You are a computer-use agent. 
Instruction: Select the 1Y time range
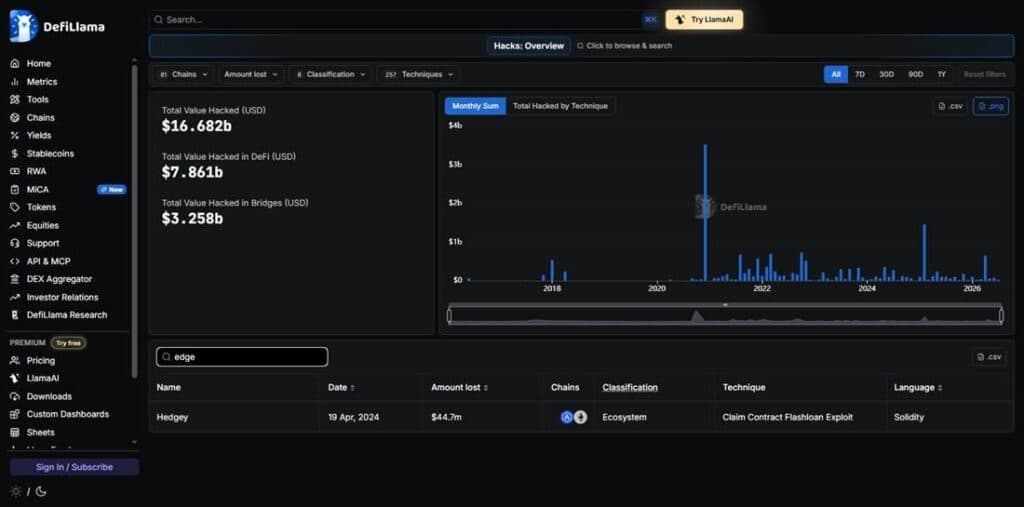[x=942, y=74]
